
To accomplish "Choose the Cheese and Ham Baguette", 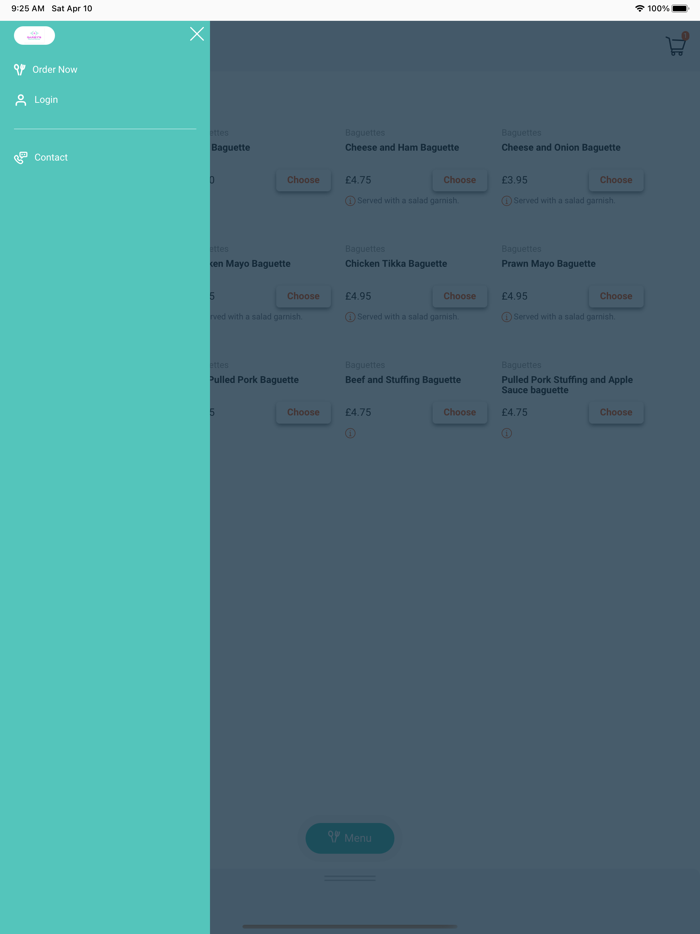I will point(459,180).
